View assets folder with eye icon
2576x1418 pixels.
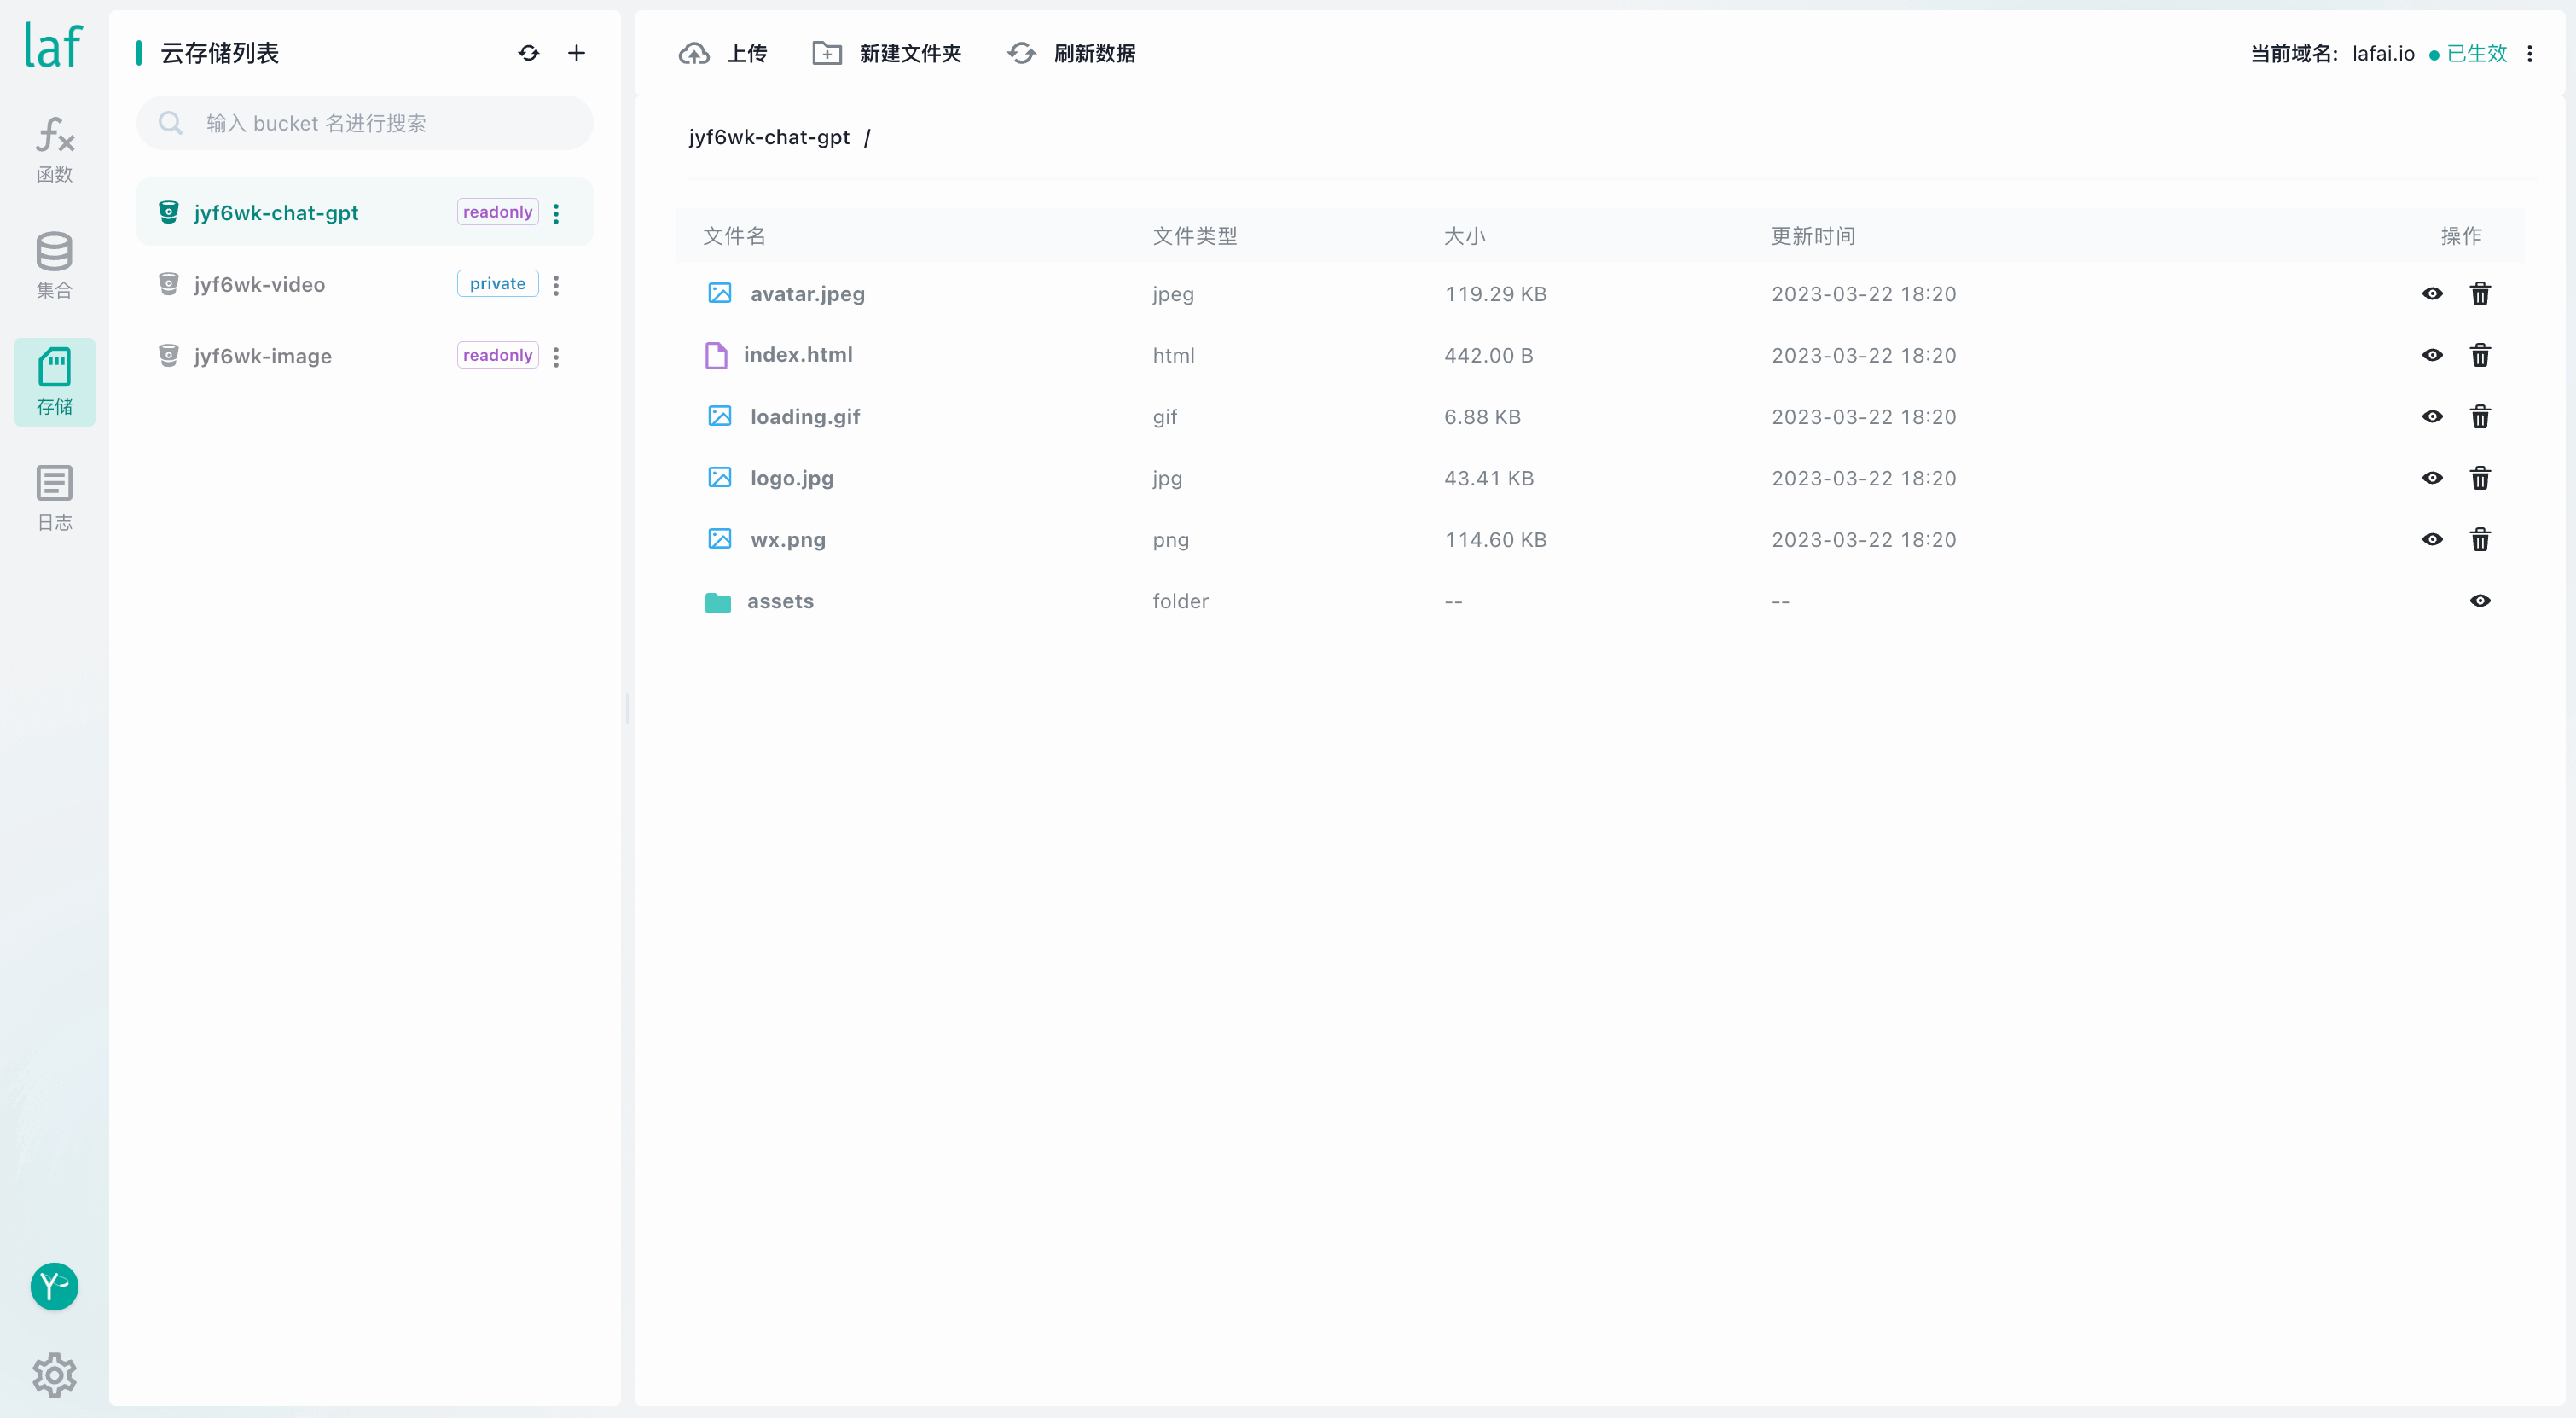click(2480, 601)
